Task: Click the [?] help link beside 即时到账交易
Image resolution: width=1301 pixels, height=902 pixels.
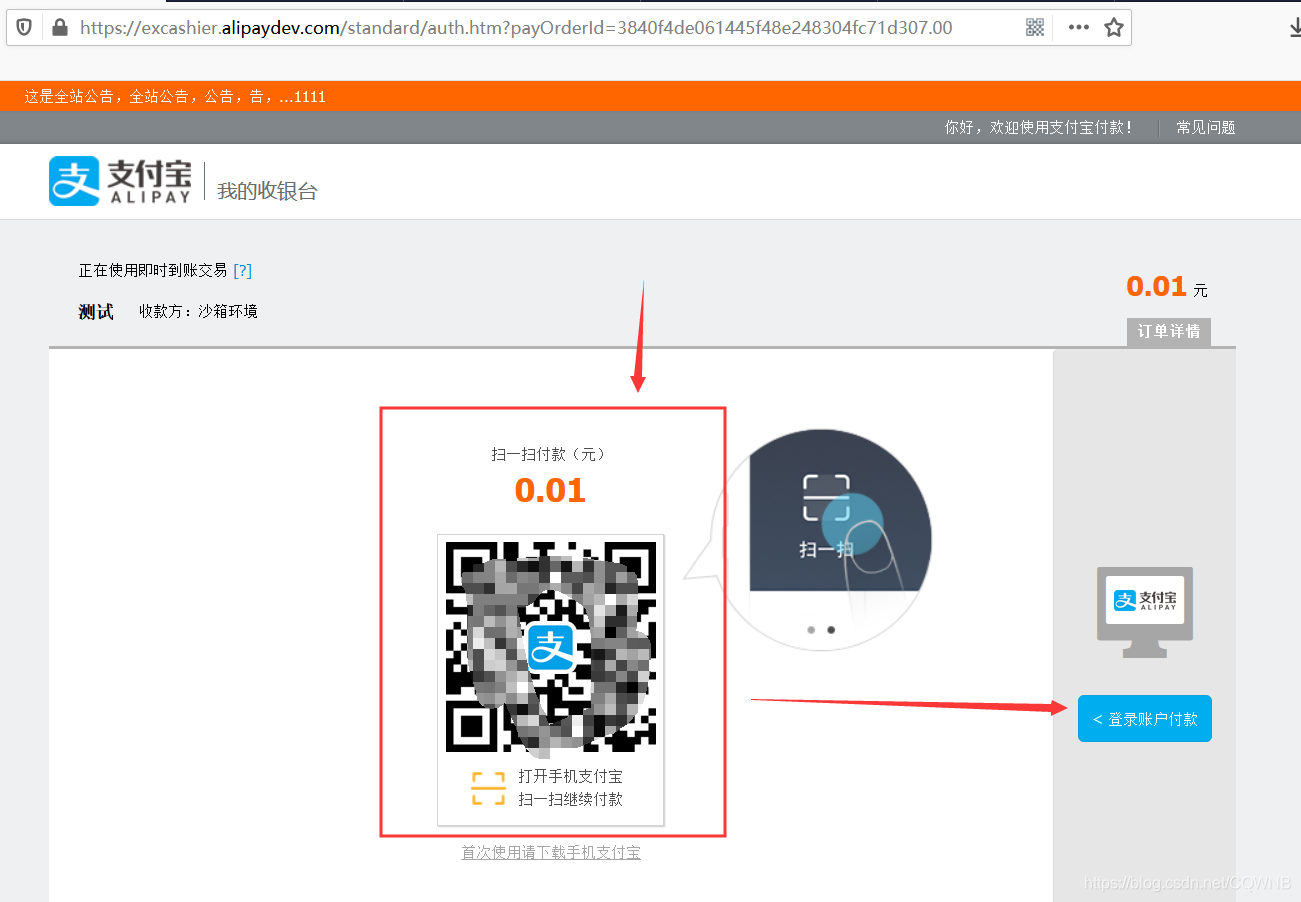Action: pos(243,271)
